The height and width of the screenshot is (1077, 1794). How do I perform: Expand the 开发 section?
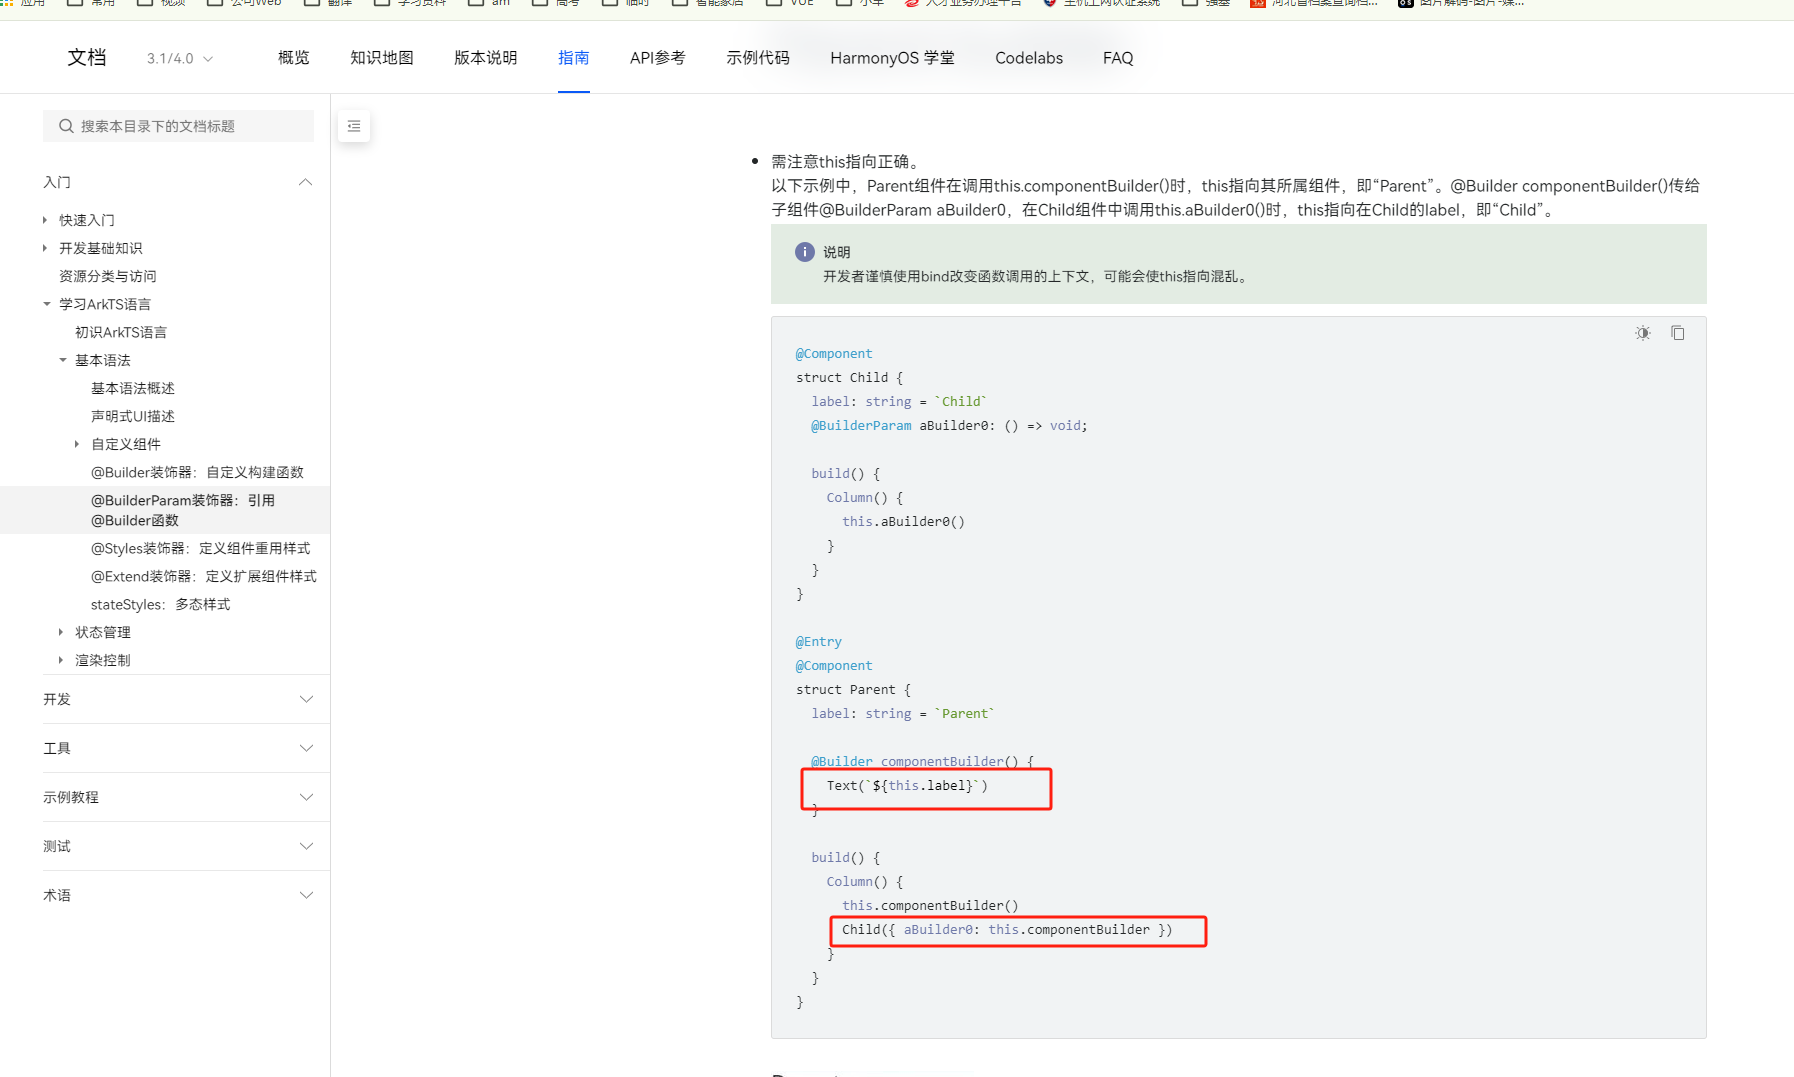[x=306, y=699]
